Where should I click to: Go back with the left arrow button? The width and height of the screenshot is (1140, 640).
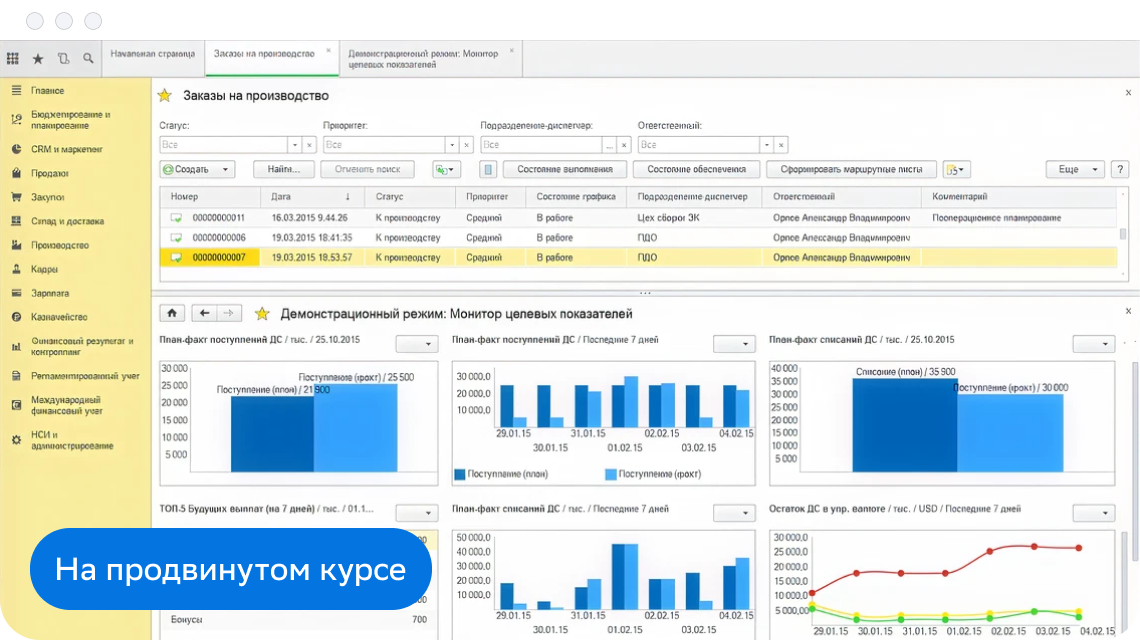pyautogui.click(x=205, y=313)
